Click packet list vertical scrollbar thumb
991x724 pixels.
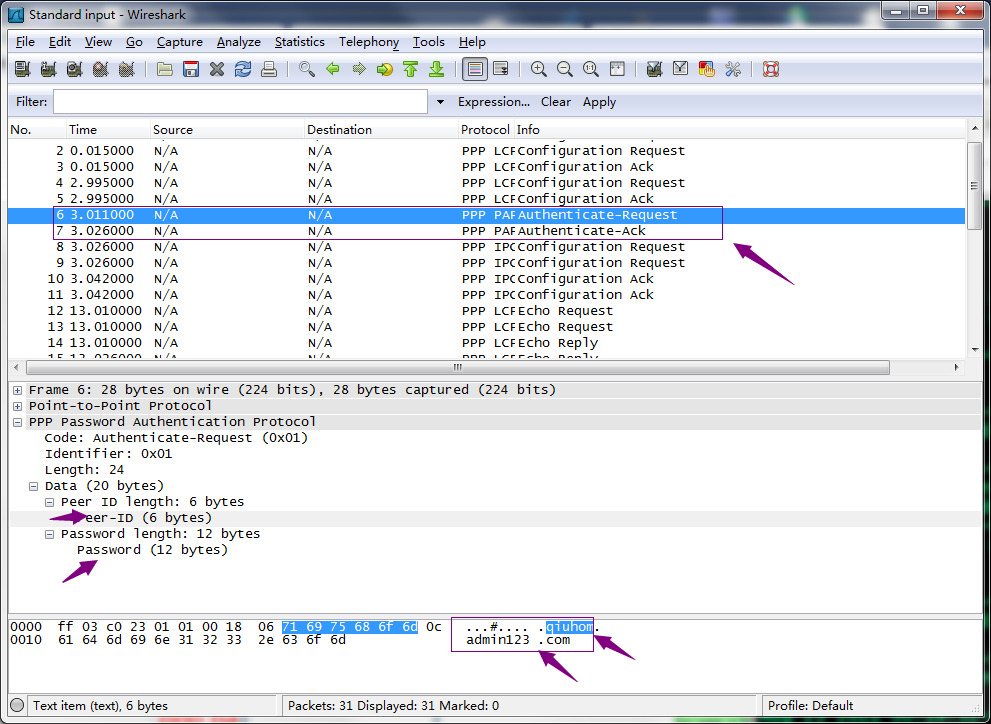tap(974, 185)
